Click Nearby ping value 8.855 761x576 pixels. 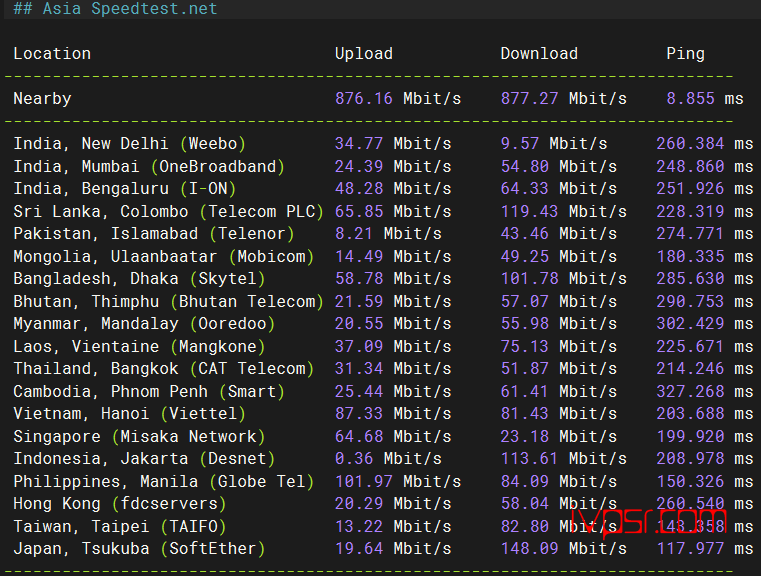(690, 99)
